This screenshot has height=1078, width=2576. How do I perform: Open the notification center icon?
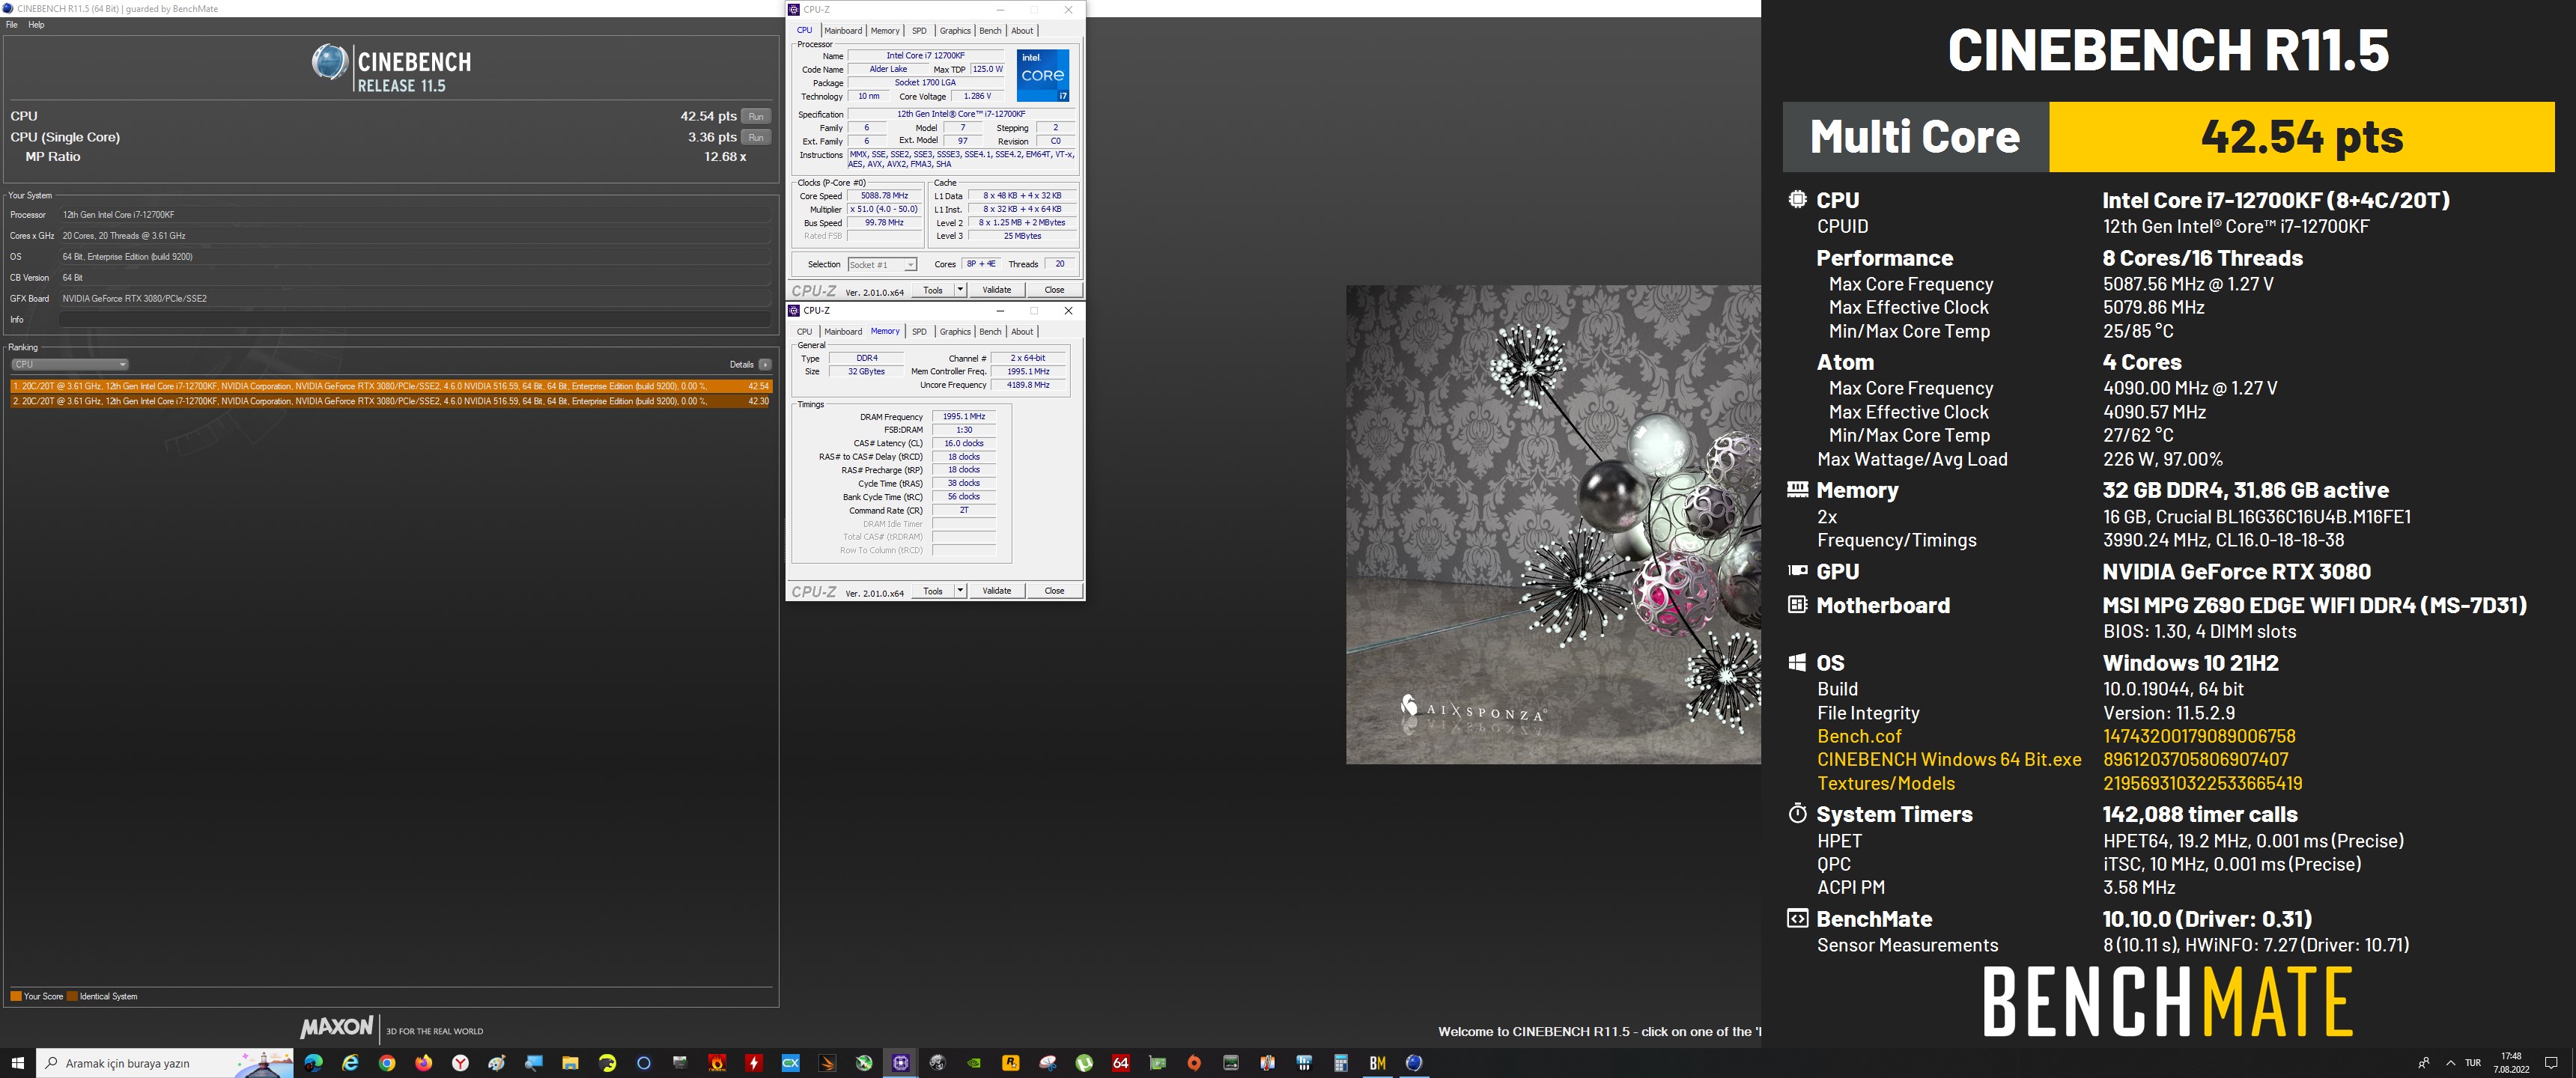[x=2551, y=1063]
